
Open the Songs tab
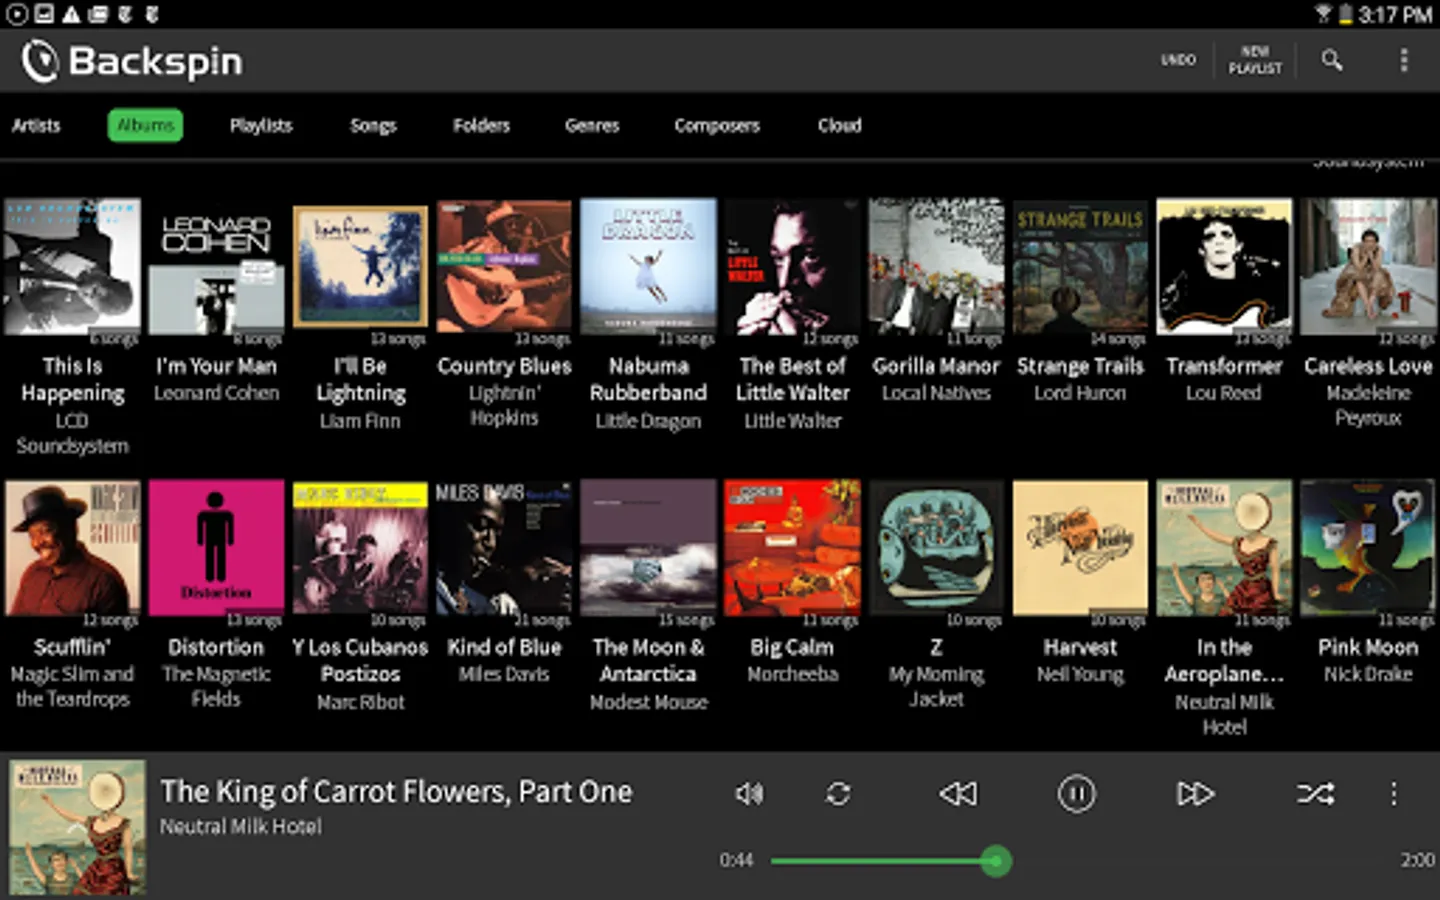373,125
